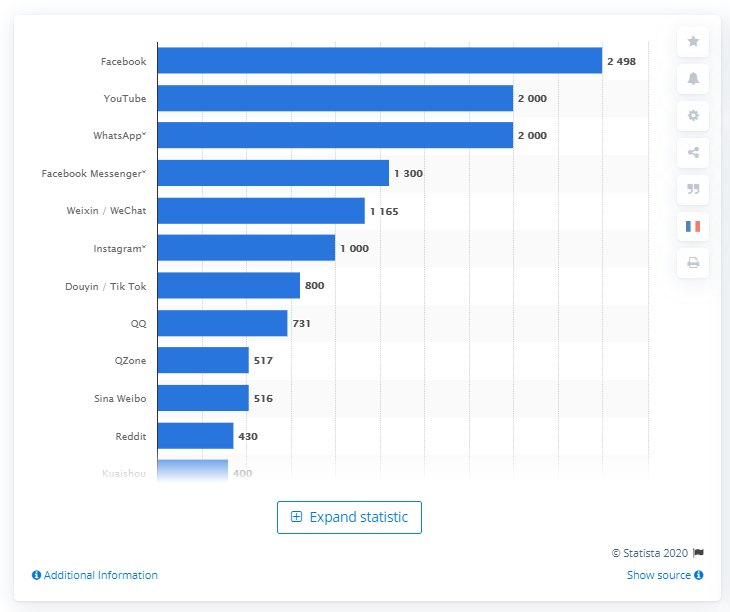
Task: Click the 'WhatsApp*' axis label
Action: pyautogui.click(x=120, y=135)
